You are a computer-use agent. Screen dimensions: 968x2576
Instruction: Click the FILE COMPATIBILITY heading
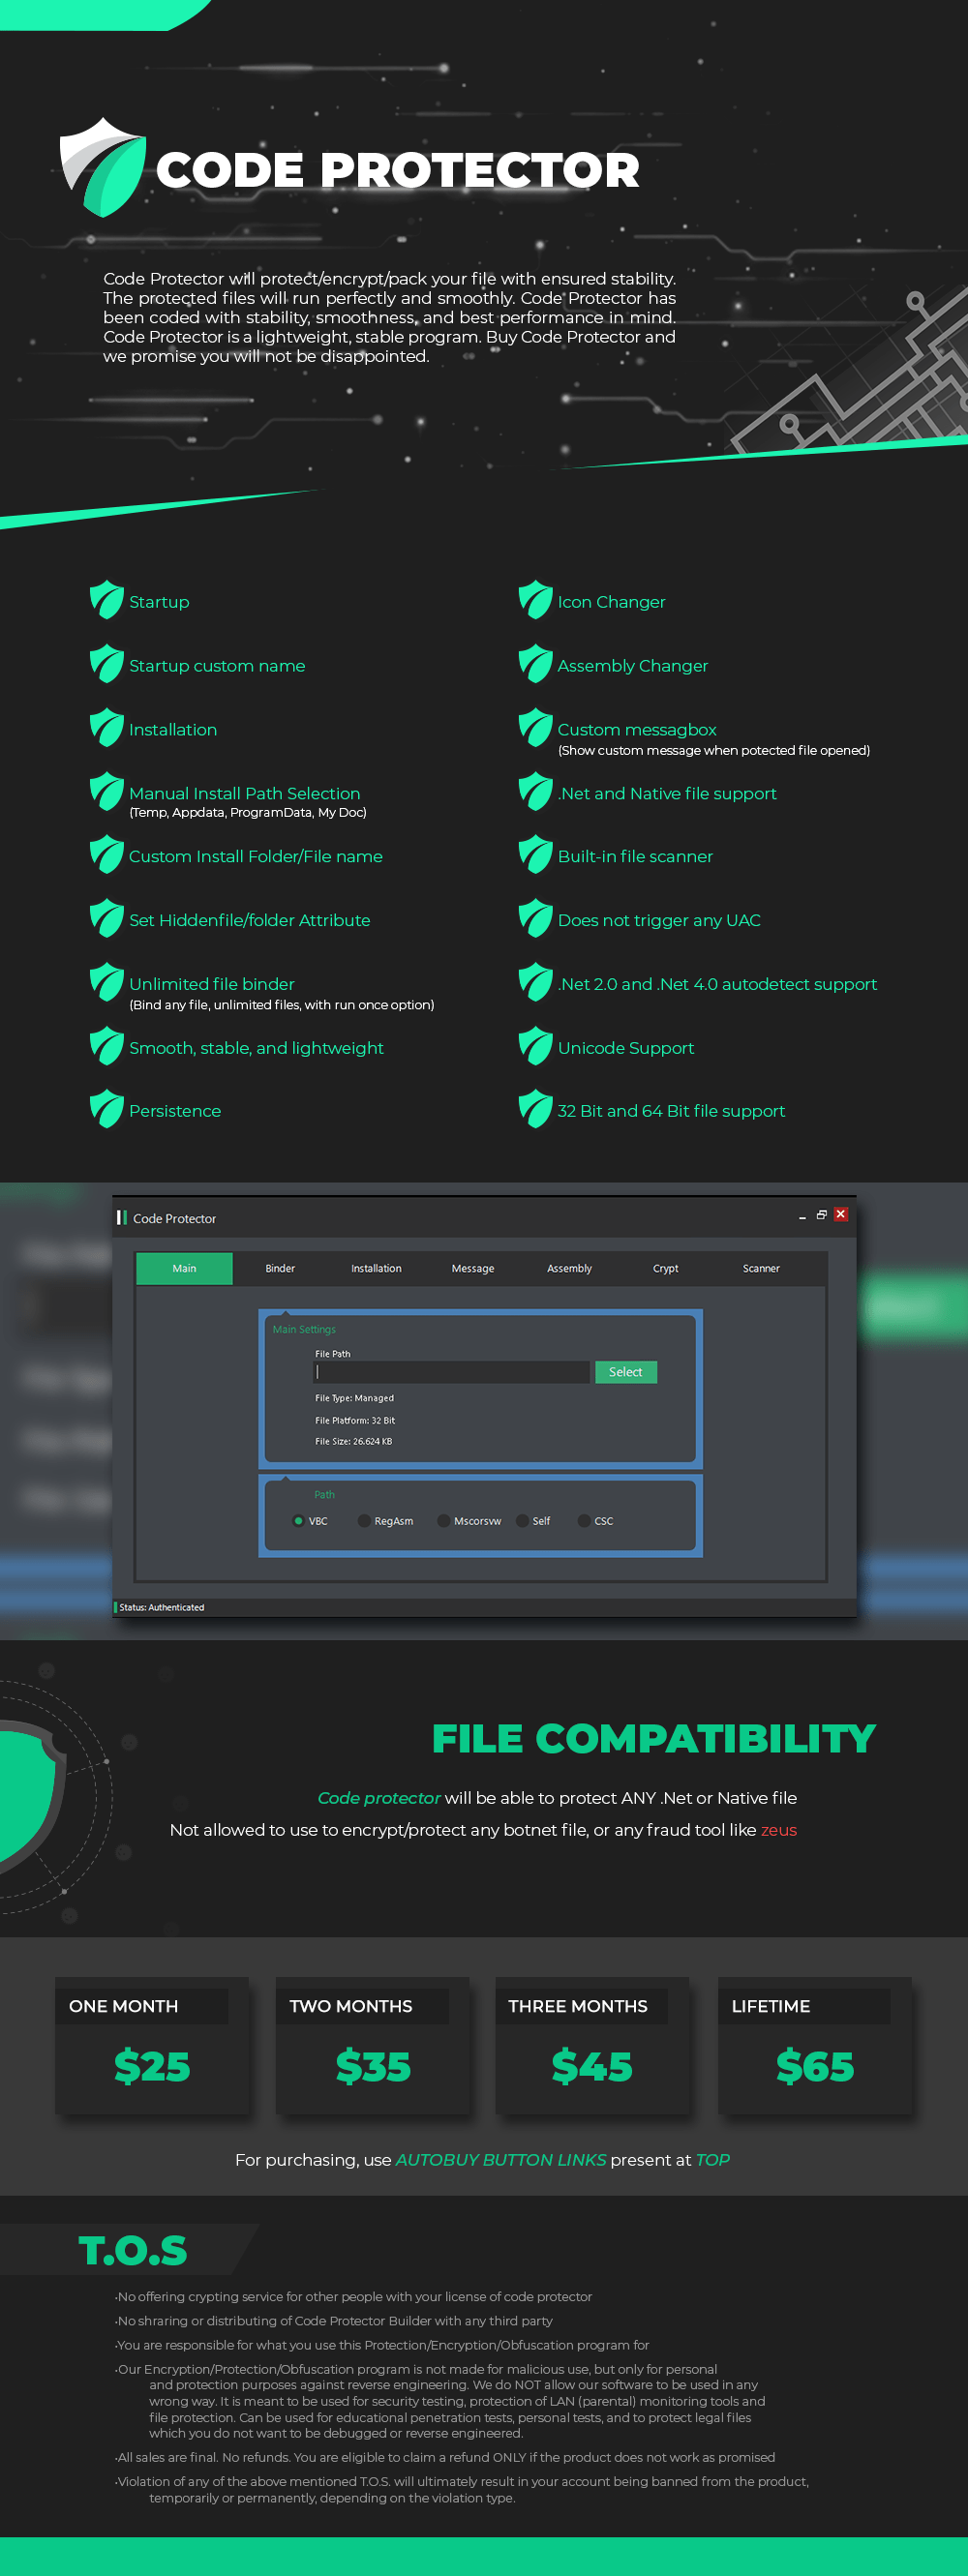pyautogui.click(x=654, y=1739)
